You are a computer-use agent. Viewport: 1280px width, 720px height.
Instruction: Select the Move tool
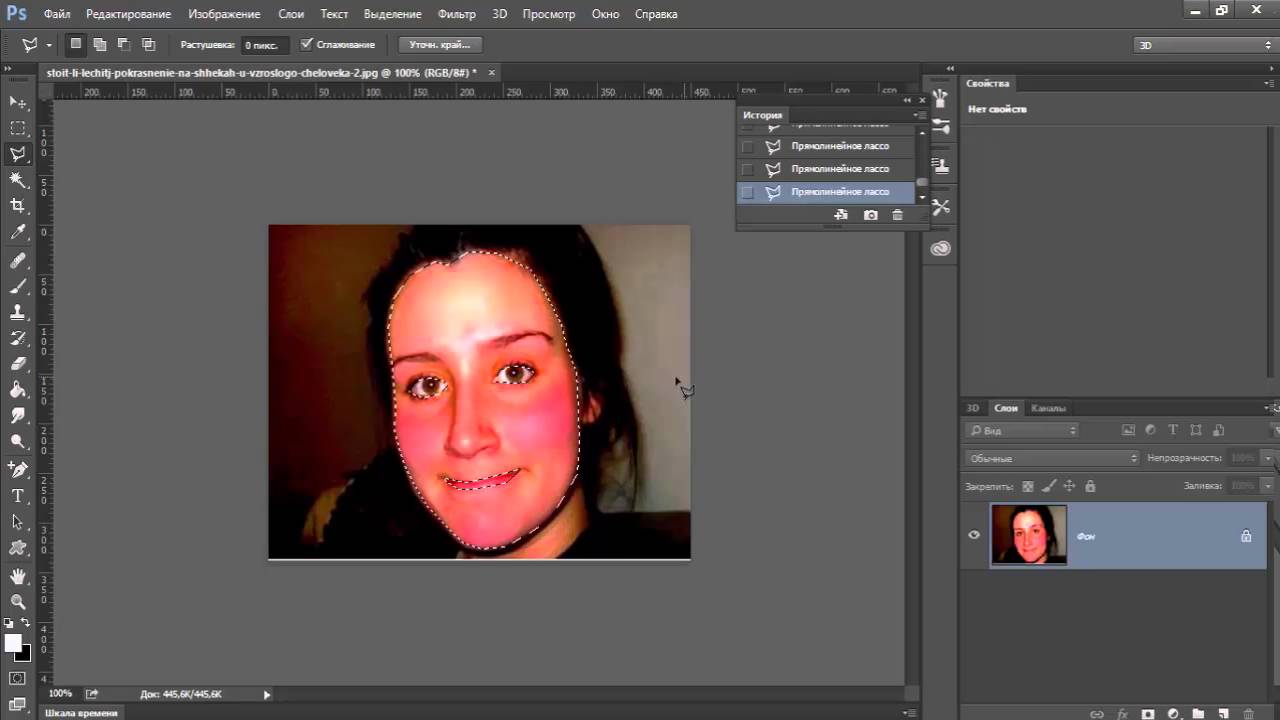18,102
